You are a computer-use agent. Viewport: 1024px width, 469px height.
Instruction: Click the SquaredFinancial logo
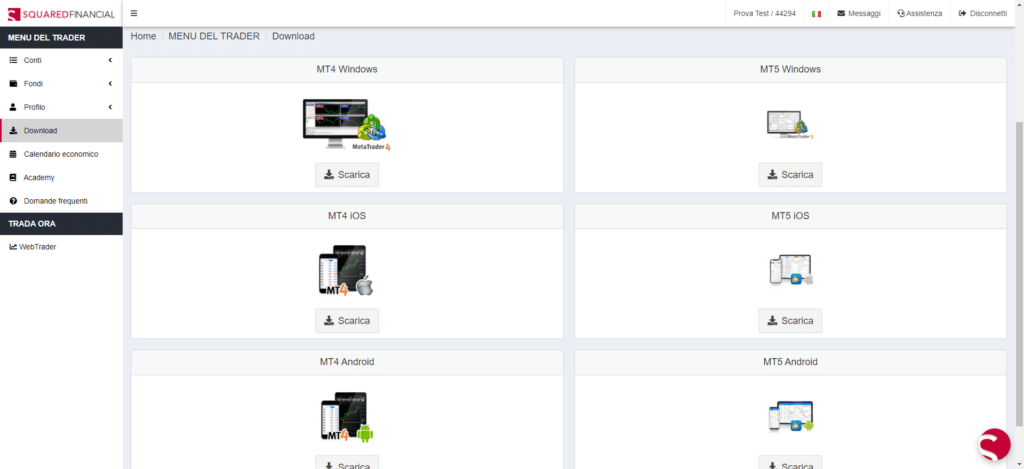click(61, 14)
